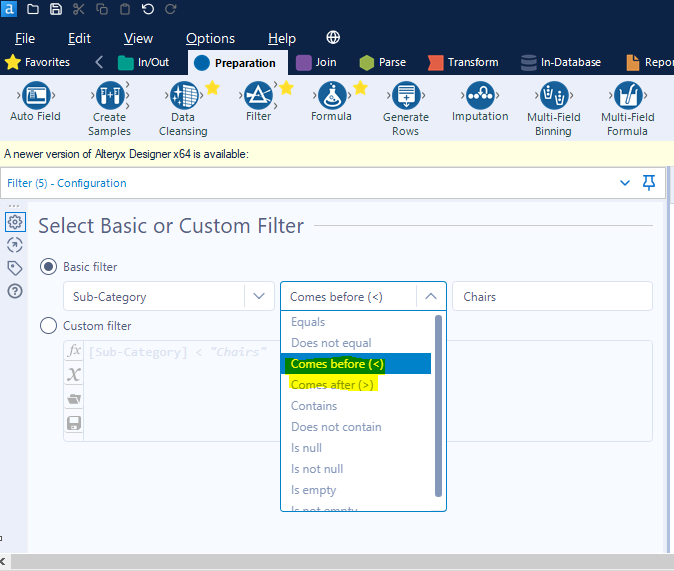Select the Basic filter radio button
This screenshot has height=571, width=674.
(48, 267)
